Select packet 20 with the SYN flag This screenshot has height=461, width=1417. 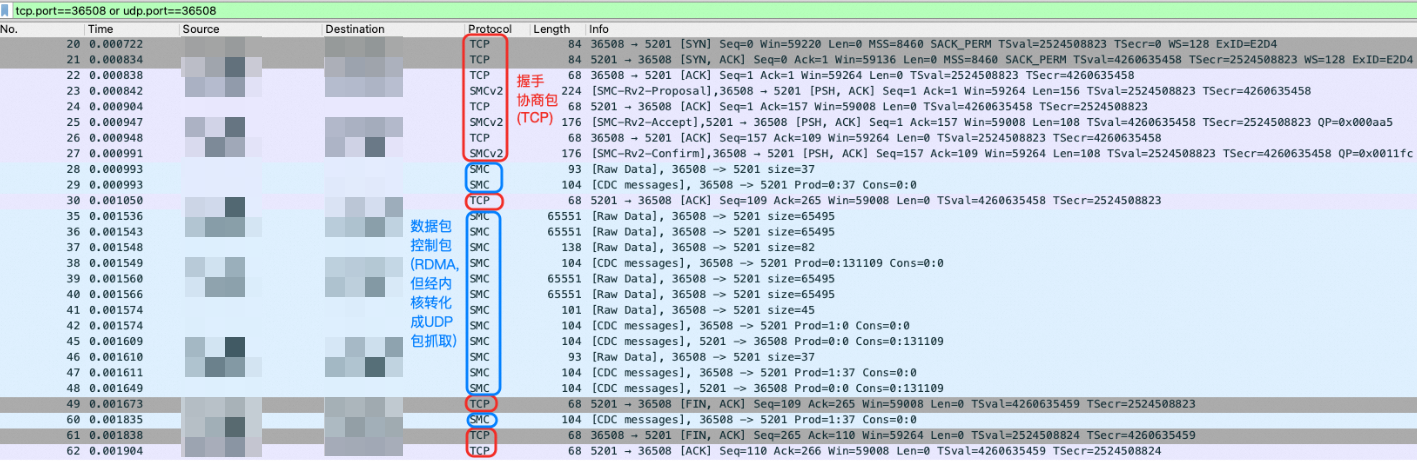point(708,44)
